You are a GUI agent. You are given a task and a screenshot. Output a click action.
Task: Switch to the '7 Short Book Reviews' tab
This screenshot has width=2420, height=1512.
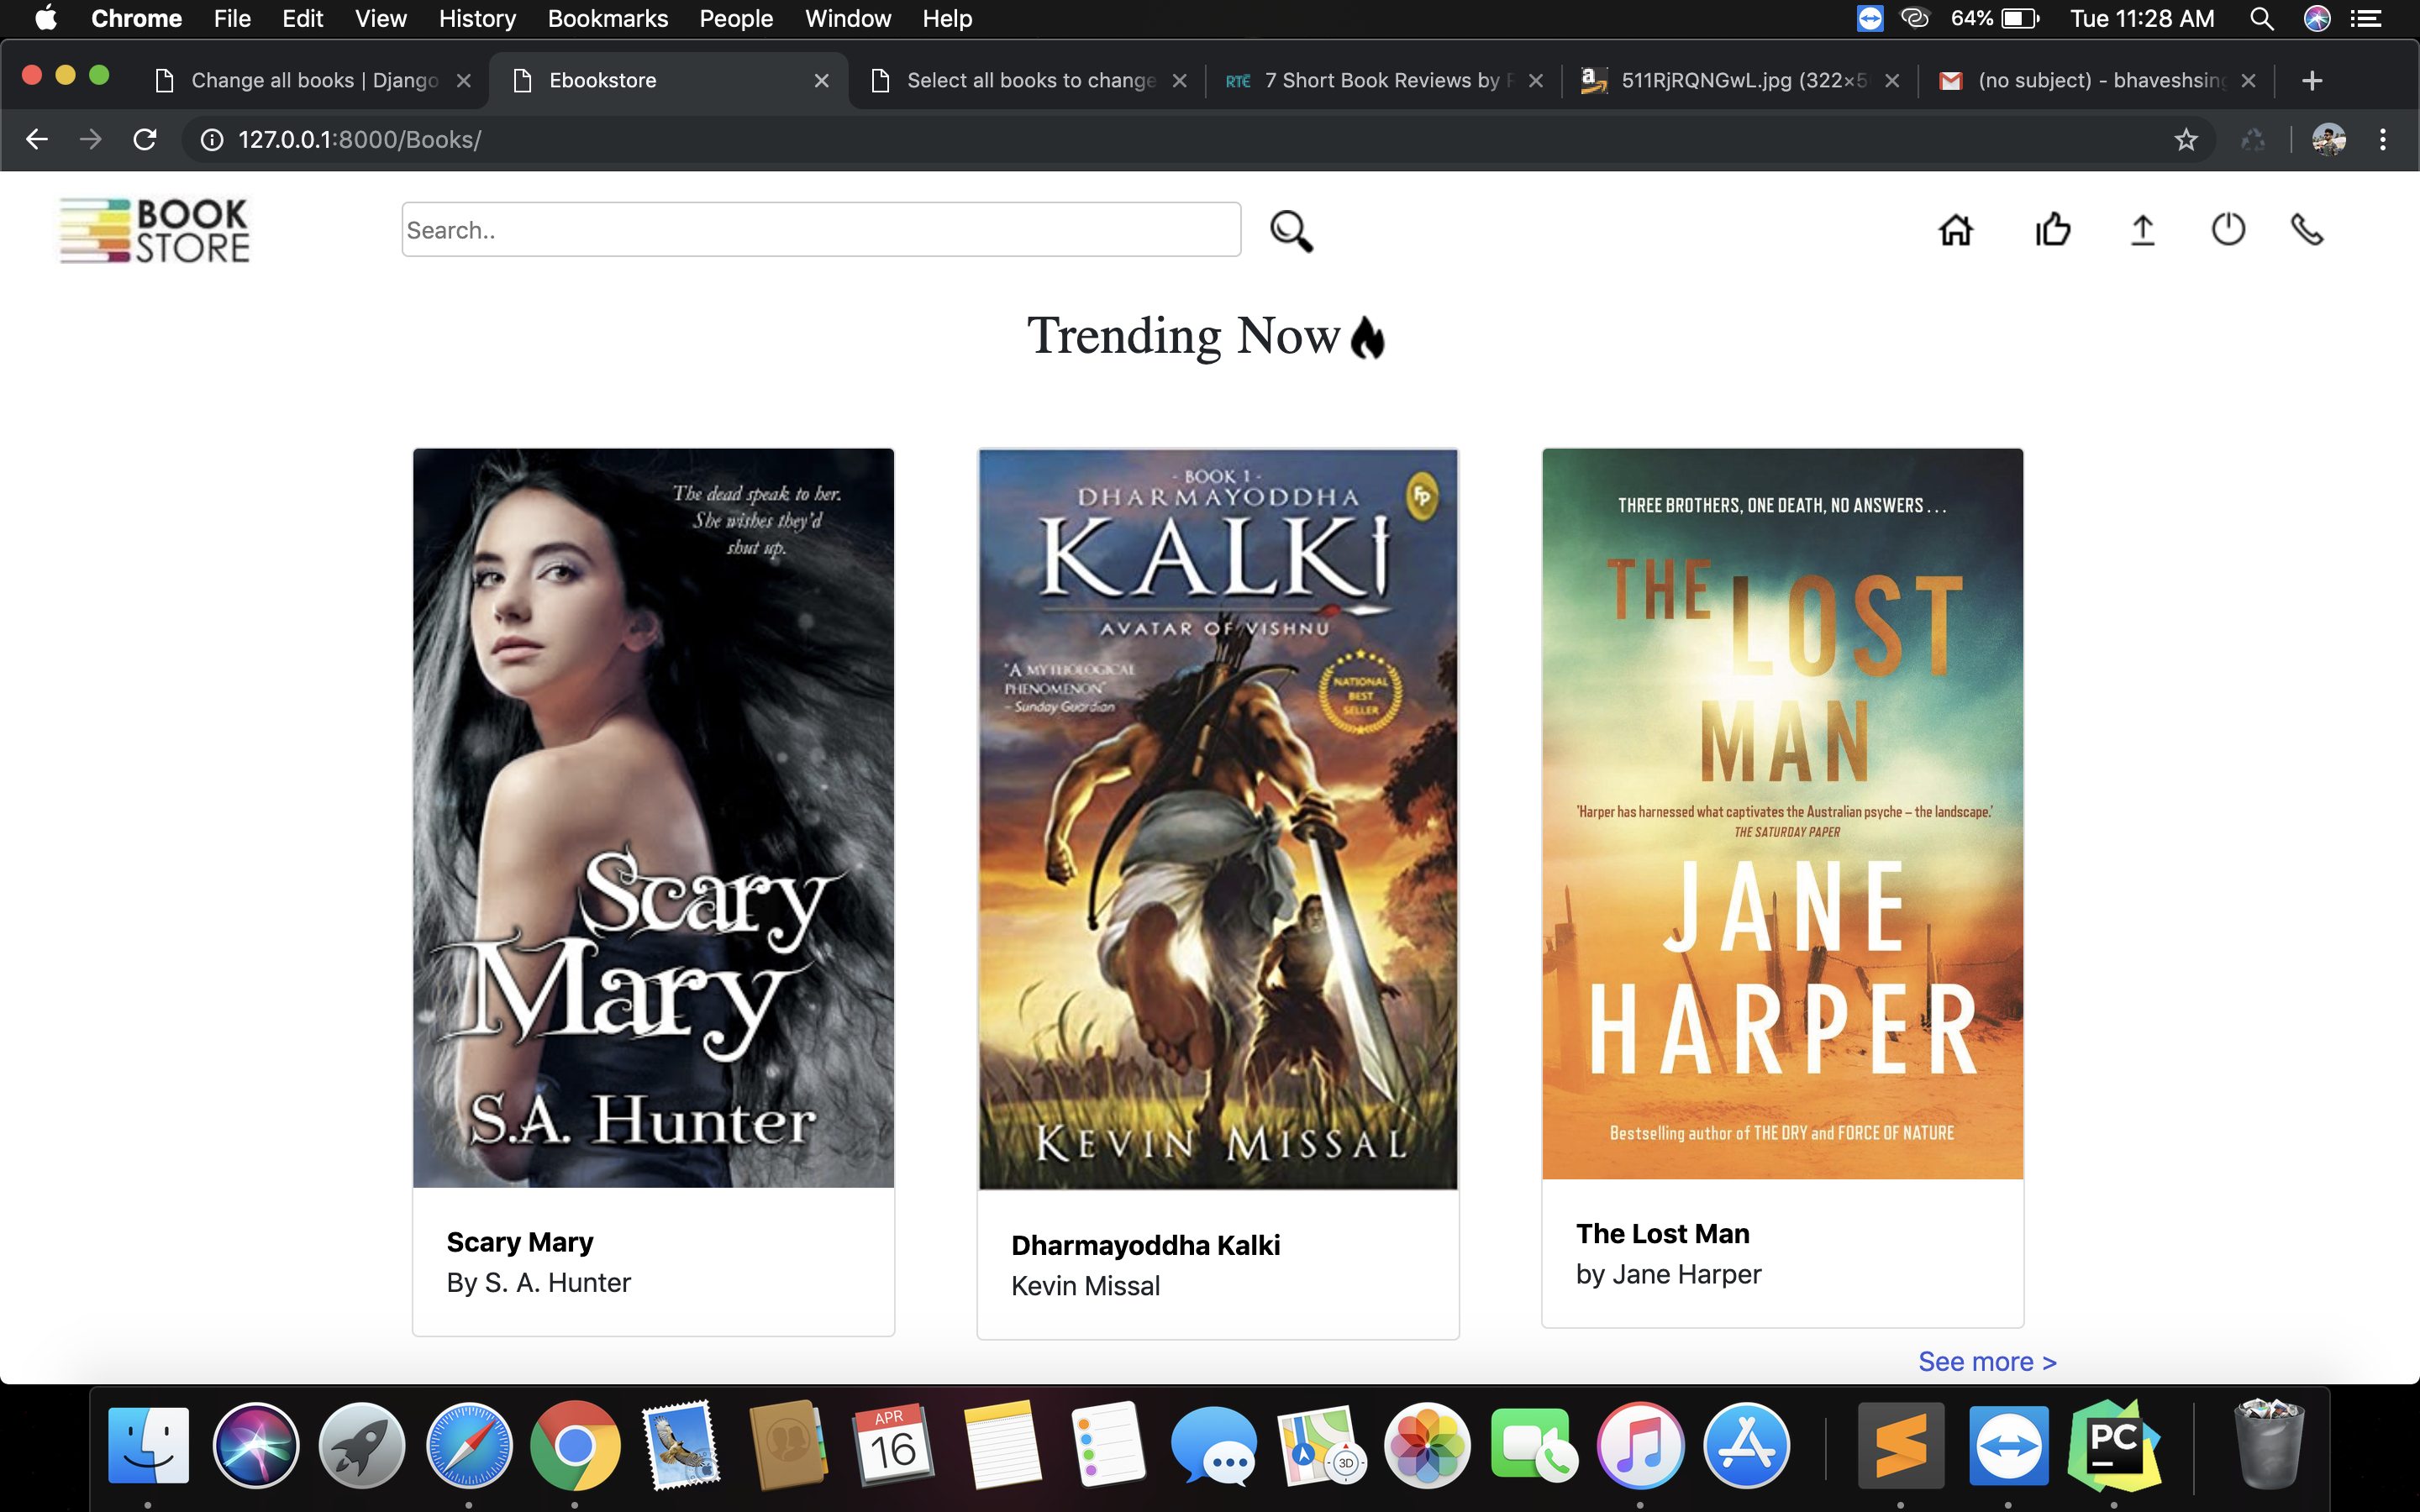1380,81
